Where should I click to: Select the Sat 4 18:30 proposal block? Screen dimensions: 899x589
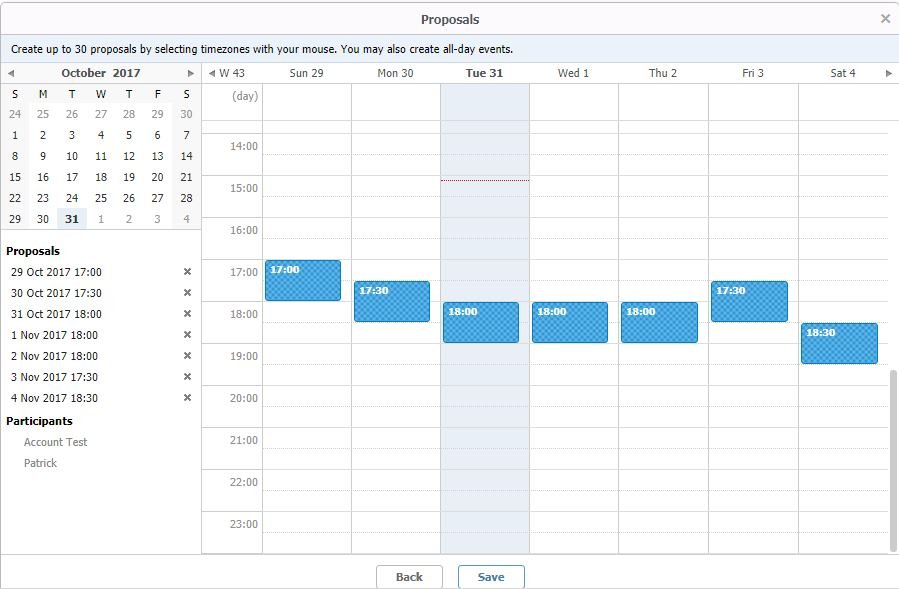coord(839,344)
